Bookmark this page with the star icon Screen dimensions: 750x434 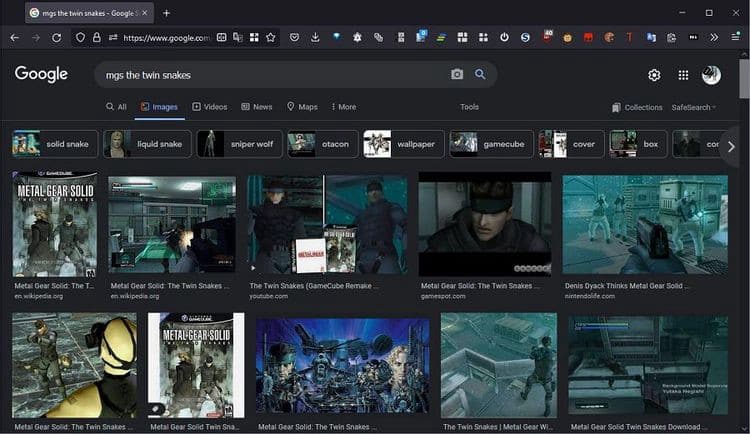tap(271, 37)
